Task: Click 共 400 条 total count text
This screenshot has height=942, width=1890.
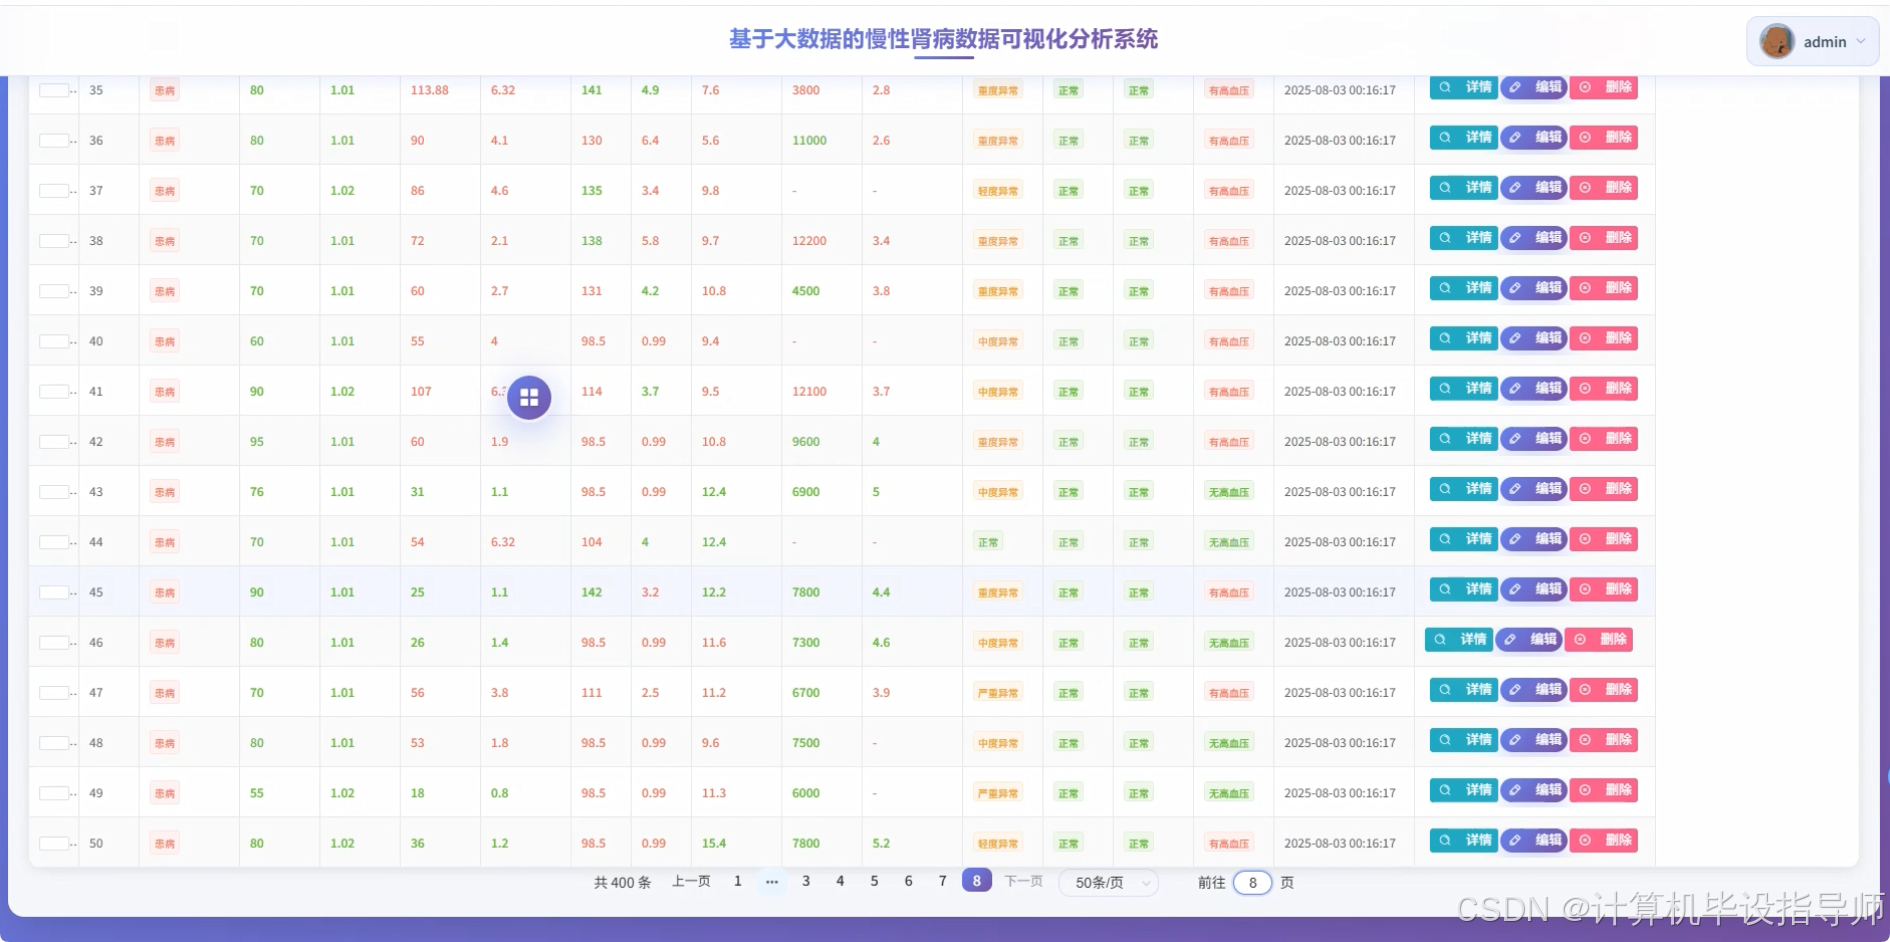Action: click(622, 883)
